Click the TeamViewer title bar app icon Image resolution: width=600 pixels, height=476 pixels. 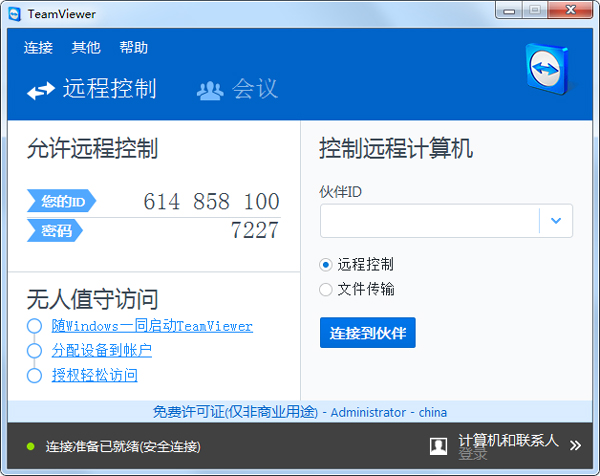[x=14, y=10]
